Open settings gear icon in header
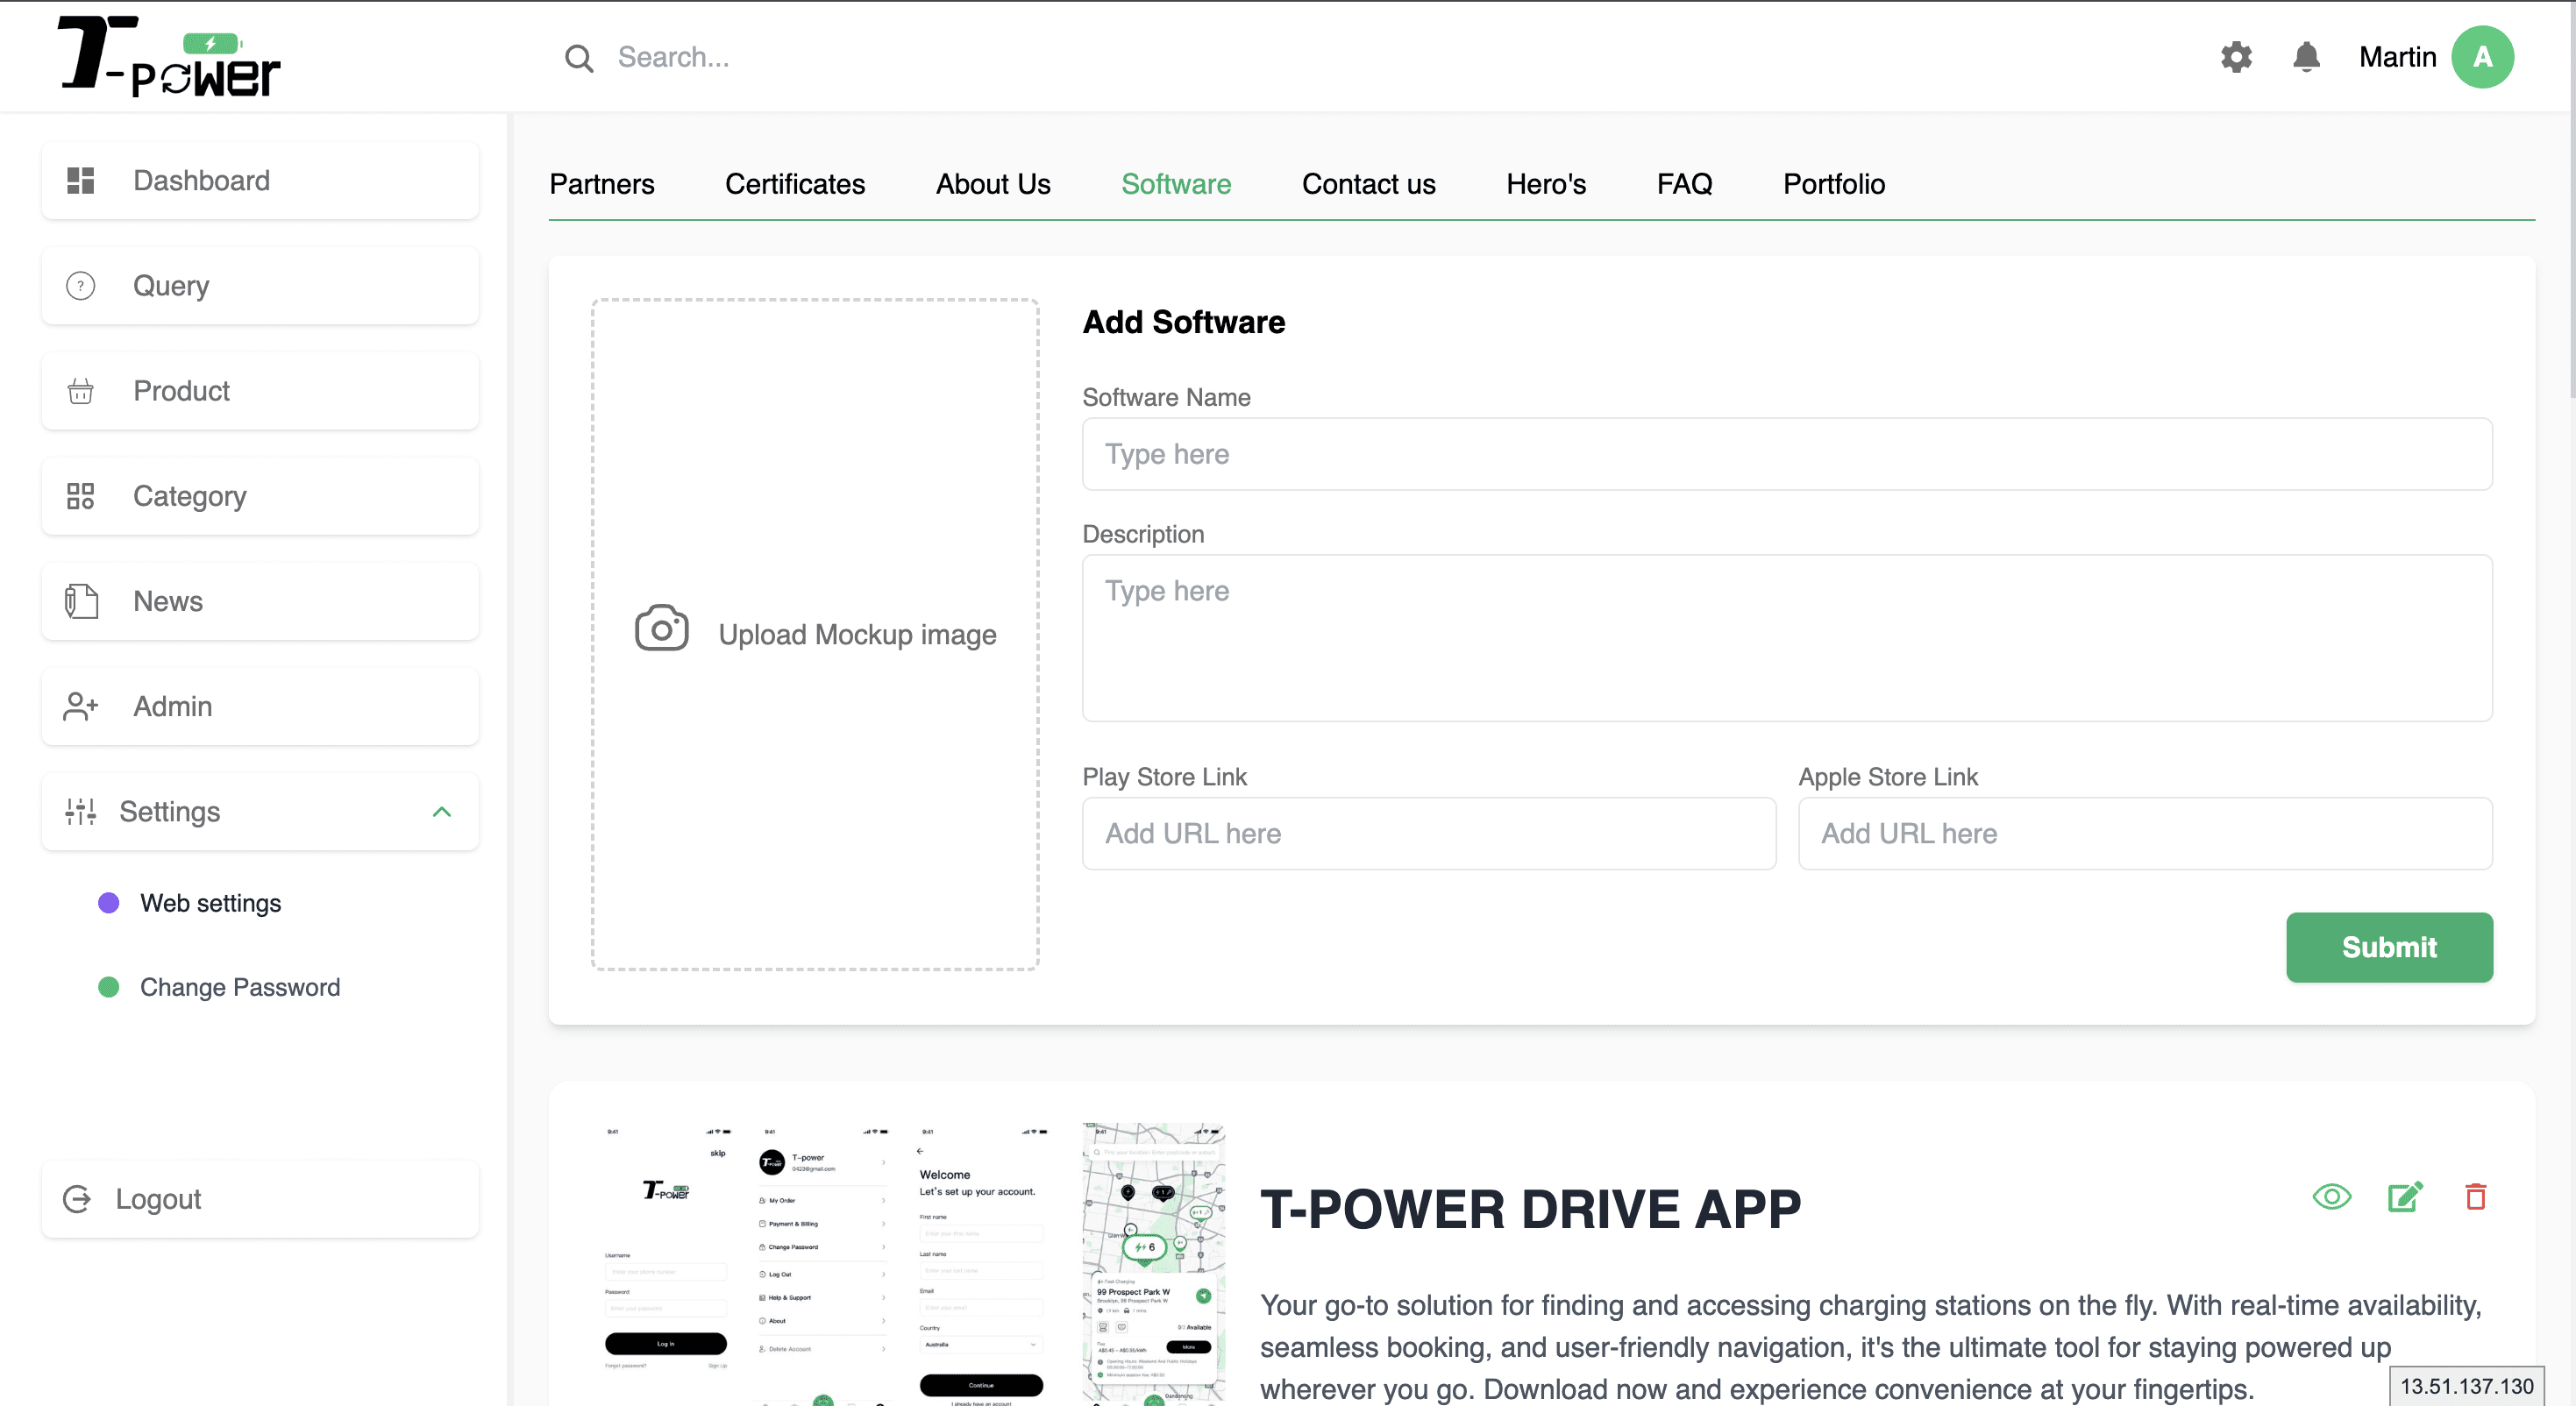 coord(2236,57)
